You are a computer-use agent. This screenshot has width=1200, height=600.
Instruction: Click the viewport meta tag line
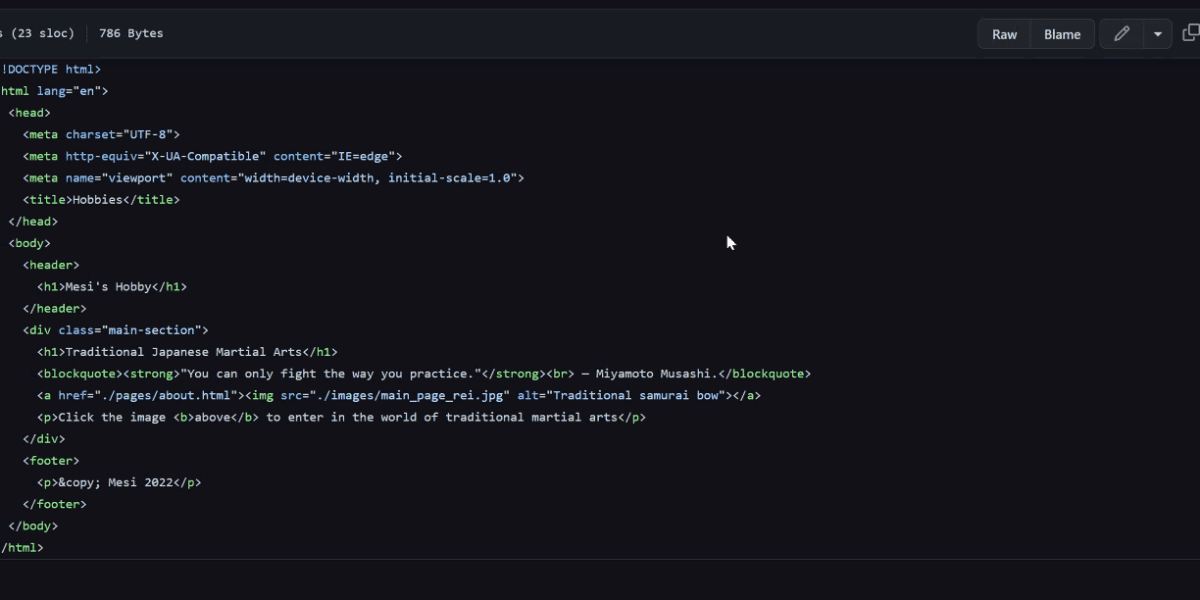point(273,178)
